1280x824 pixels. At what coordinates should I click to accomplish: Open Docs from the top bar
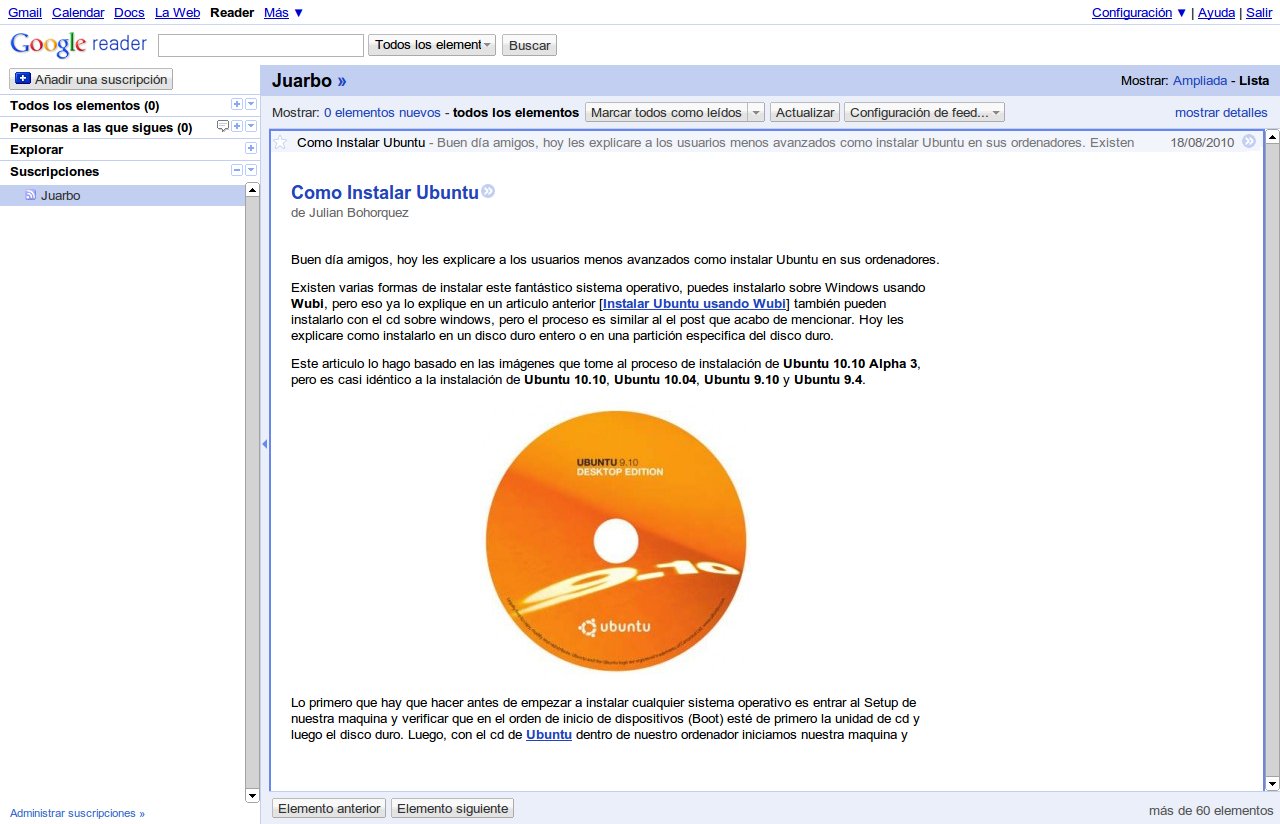pos(129,13)
